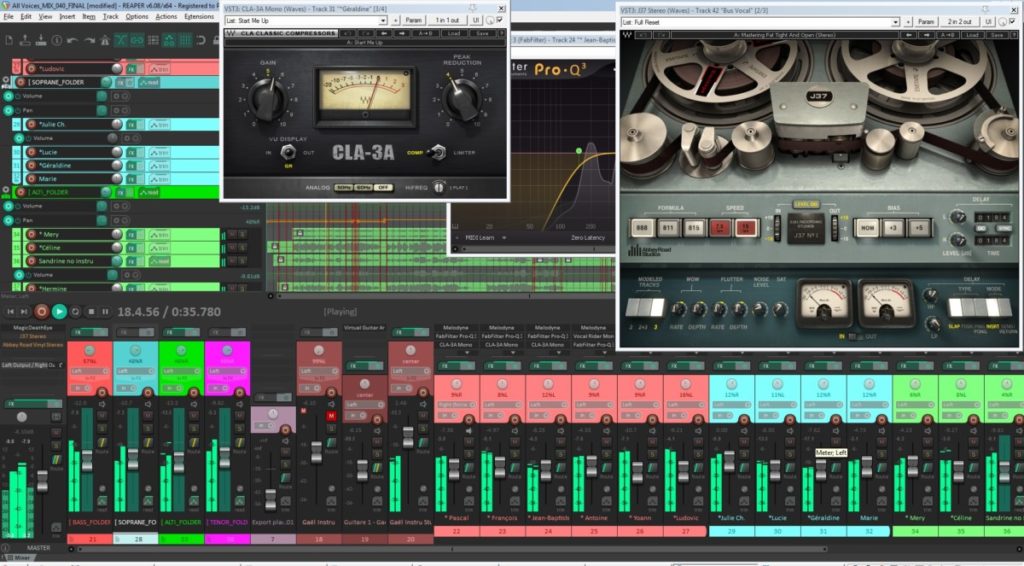Select the 888 tape formula button
Image resolution: width=1024 pixels, height=566 pixels.
click(x=640, y=226)
